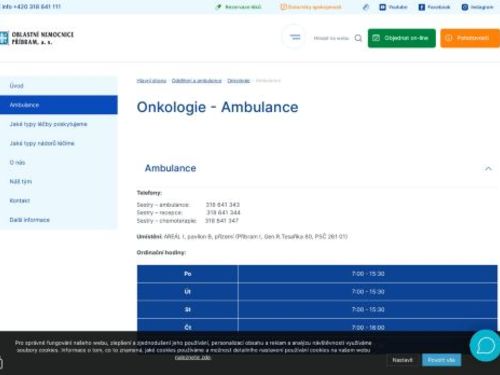Click the green pin icon in top bar

click(219, 7)
